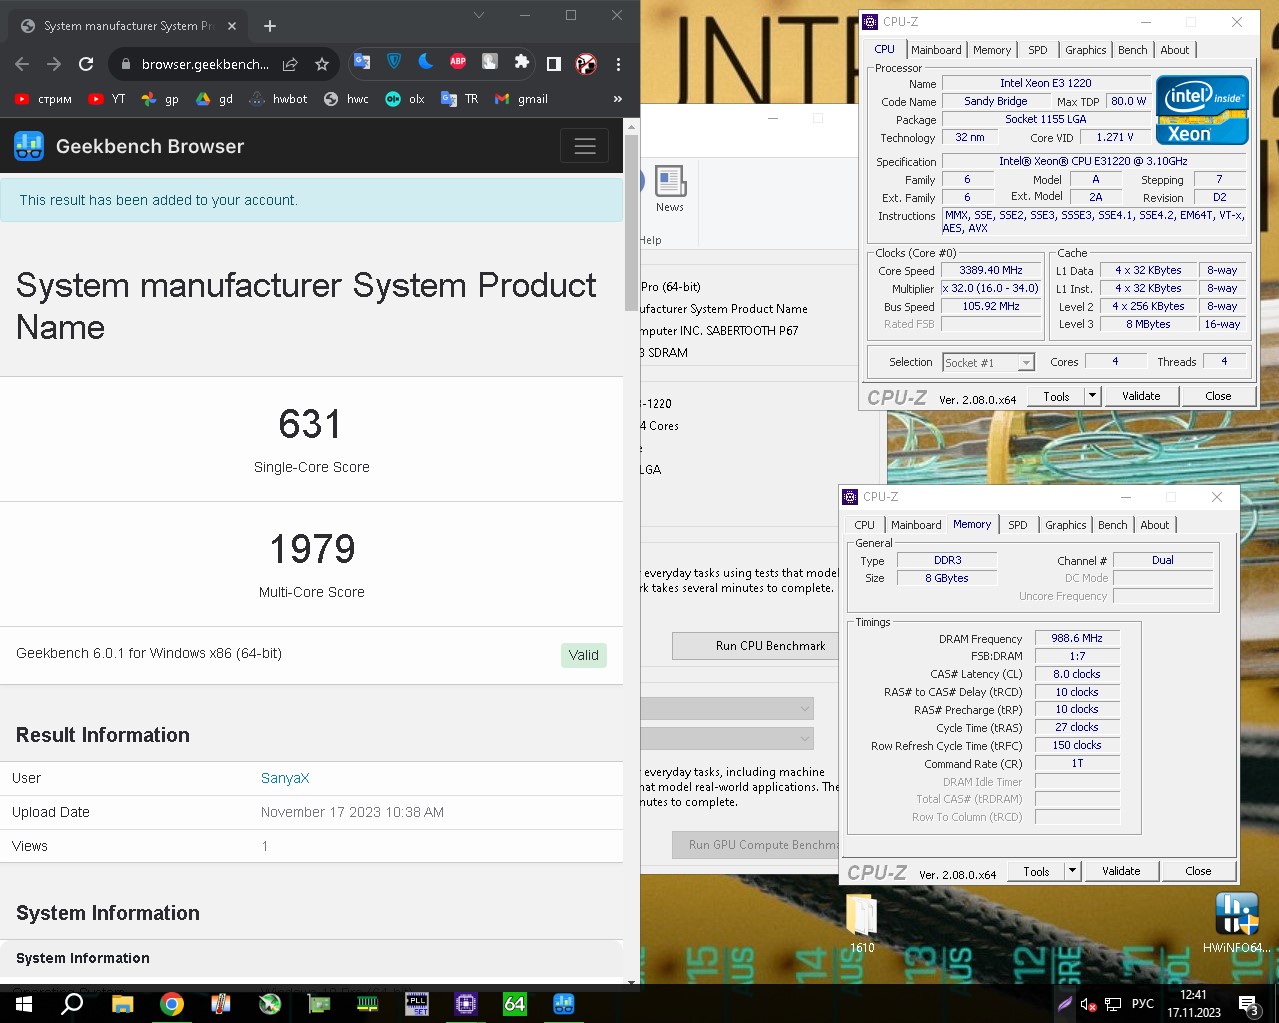Viewport: 1279px width, 1023px height.
Task: Open the gd Google Drive bookmark
Action: click(214, 99)
